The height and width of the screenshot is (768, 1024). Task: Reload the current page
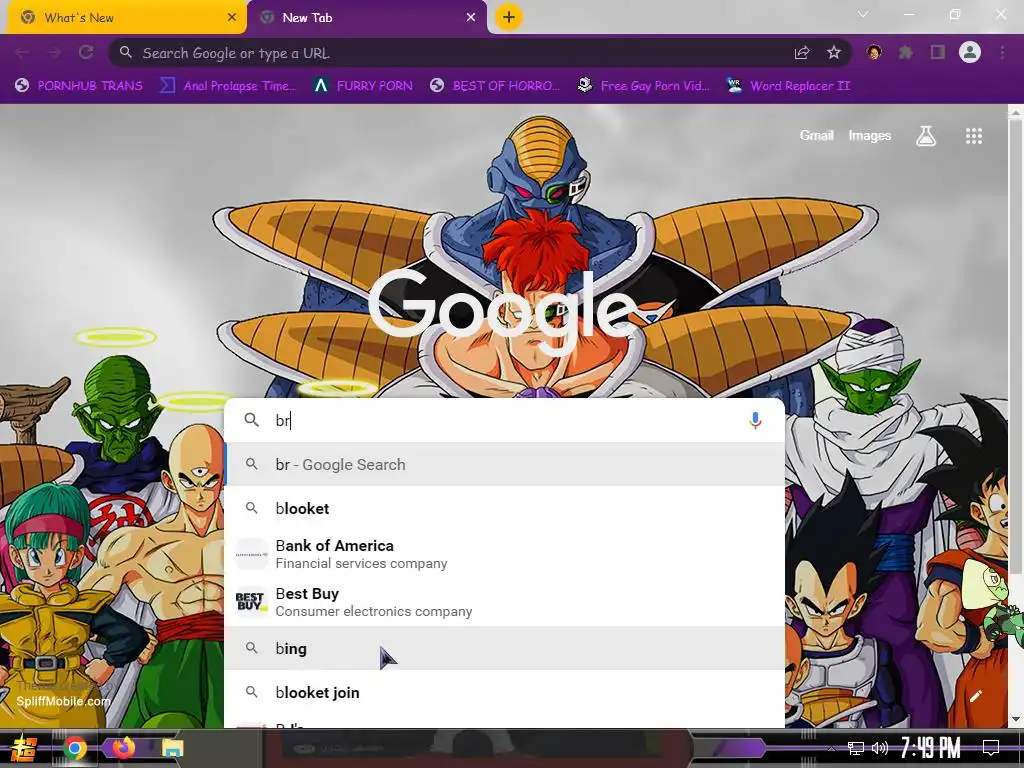click(86, 53)
